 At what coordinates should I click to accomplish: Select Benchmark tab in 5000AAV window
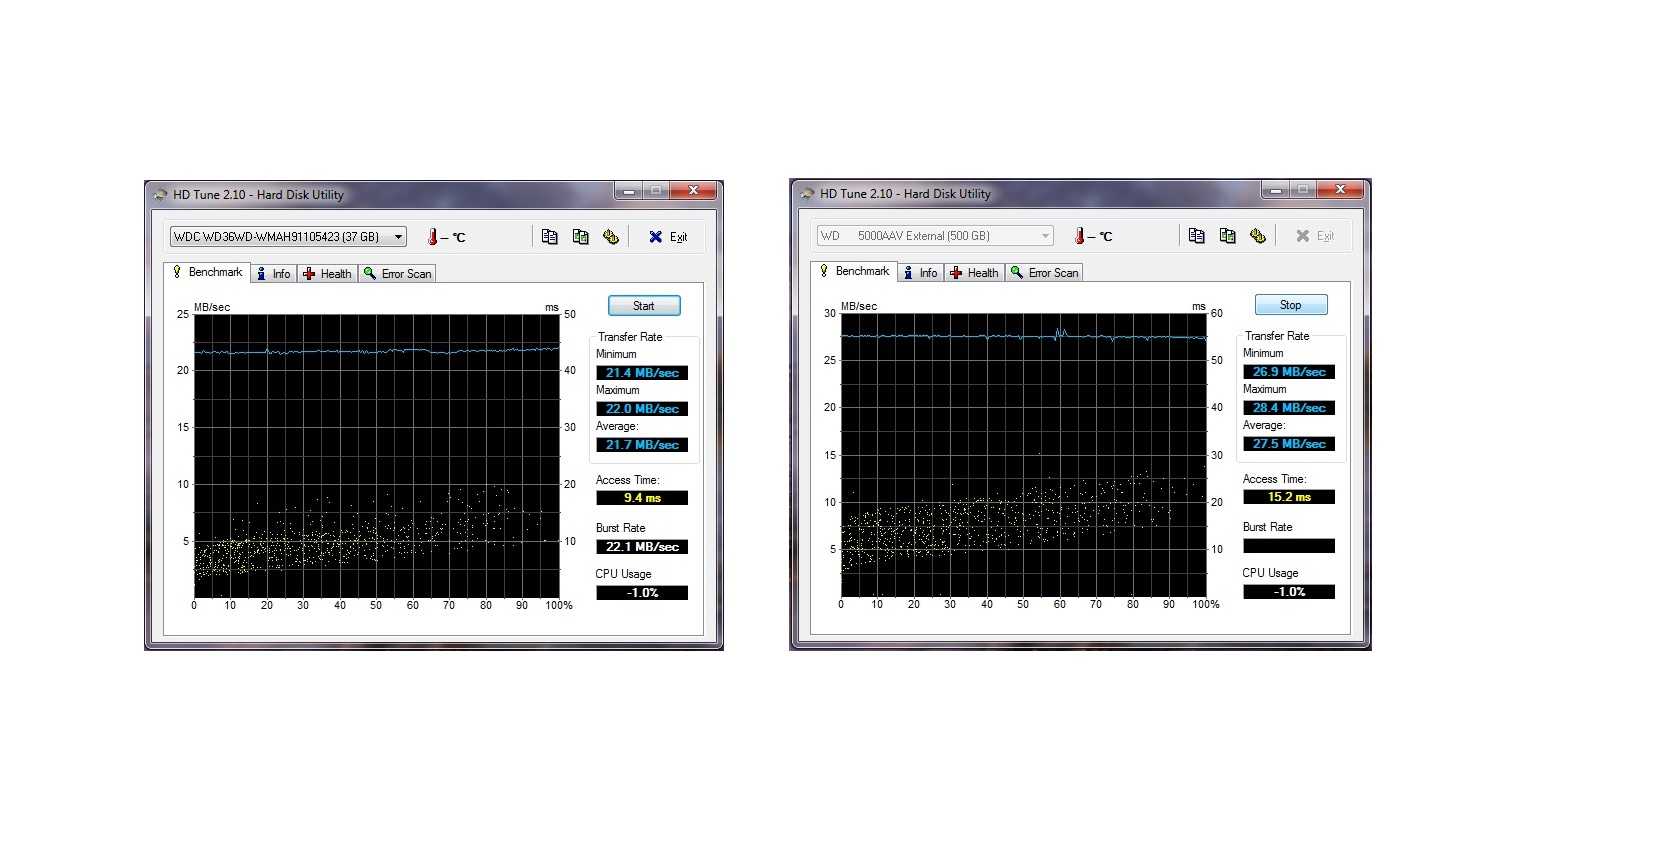click(x=854, y=271)
